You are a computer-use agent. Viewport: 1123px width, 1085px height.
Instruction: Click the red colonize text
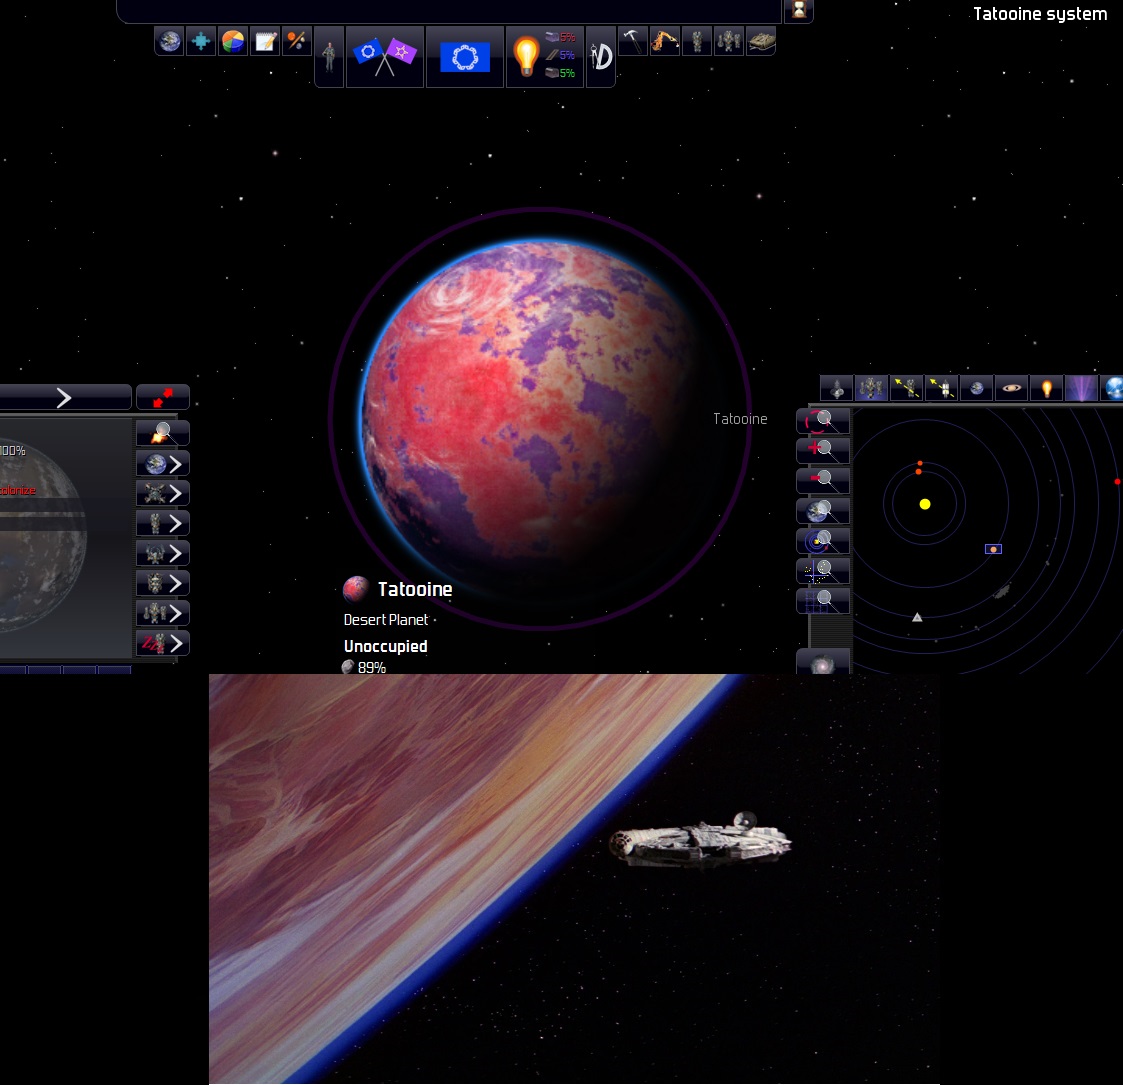(x=18, y=490)
